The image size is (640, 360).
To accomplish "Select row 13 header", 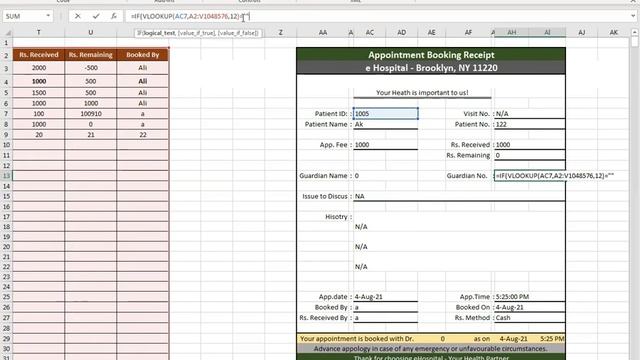I will pos(6,176).
